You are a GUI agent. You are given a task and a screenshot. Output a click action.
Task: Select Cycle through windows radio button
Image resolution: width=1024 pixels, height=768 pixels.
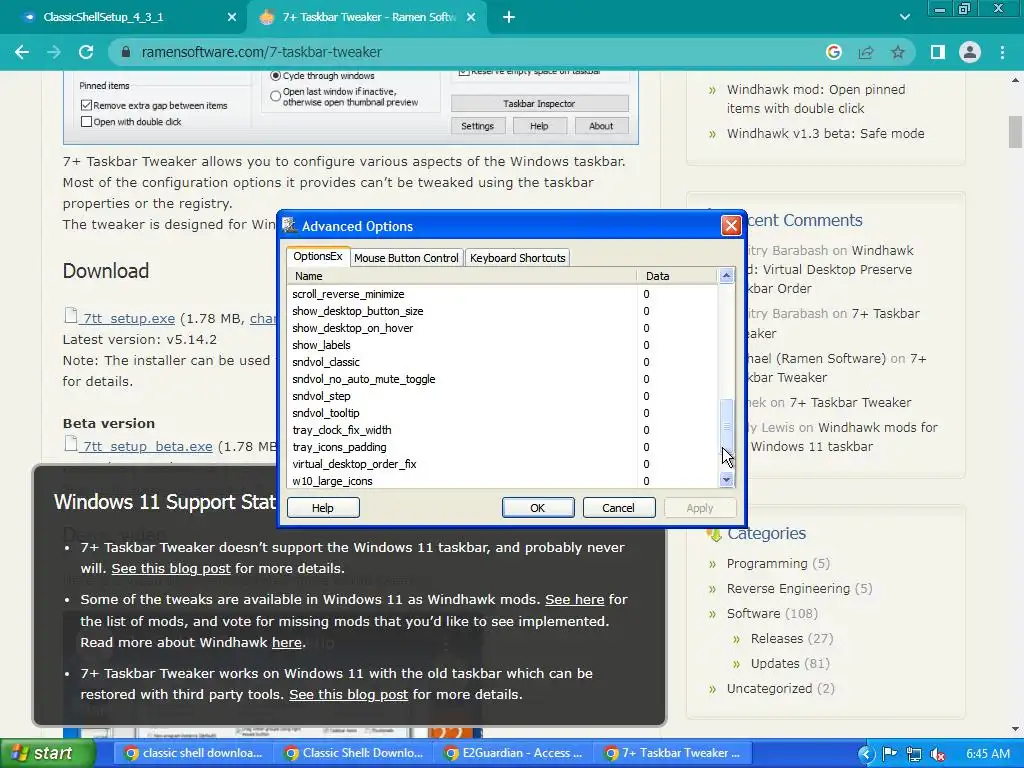tap(276, 76)
